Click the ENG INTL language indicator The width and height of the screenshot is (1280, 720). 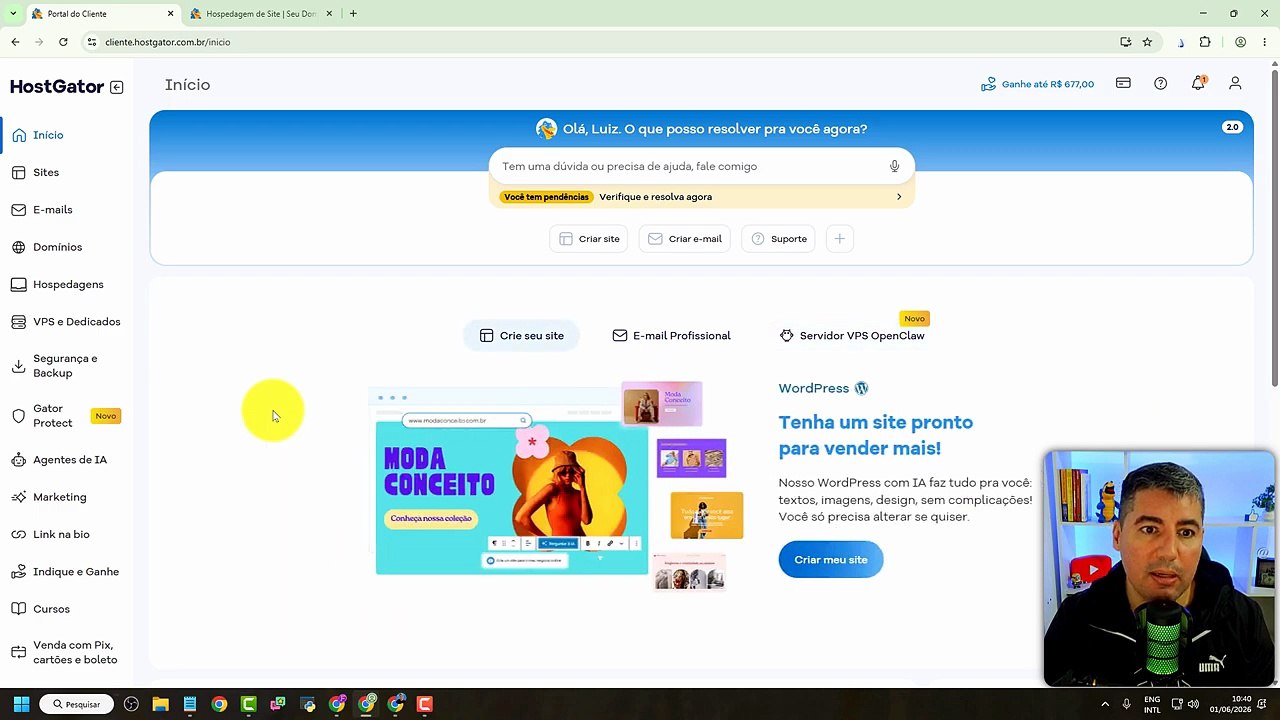(1152, 704)
